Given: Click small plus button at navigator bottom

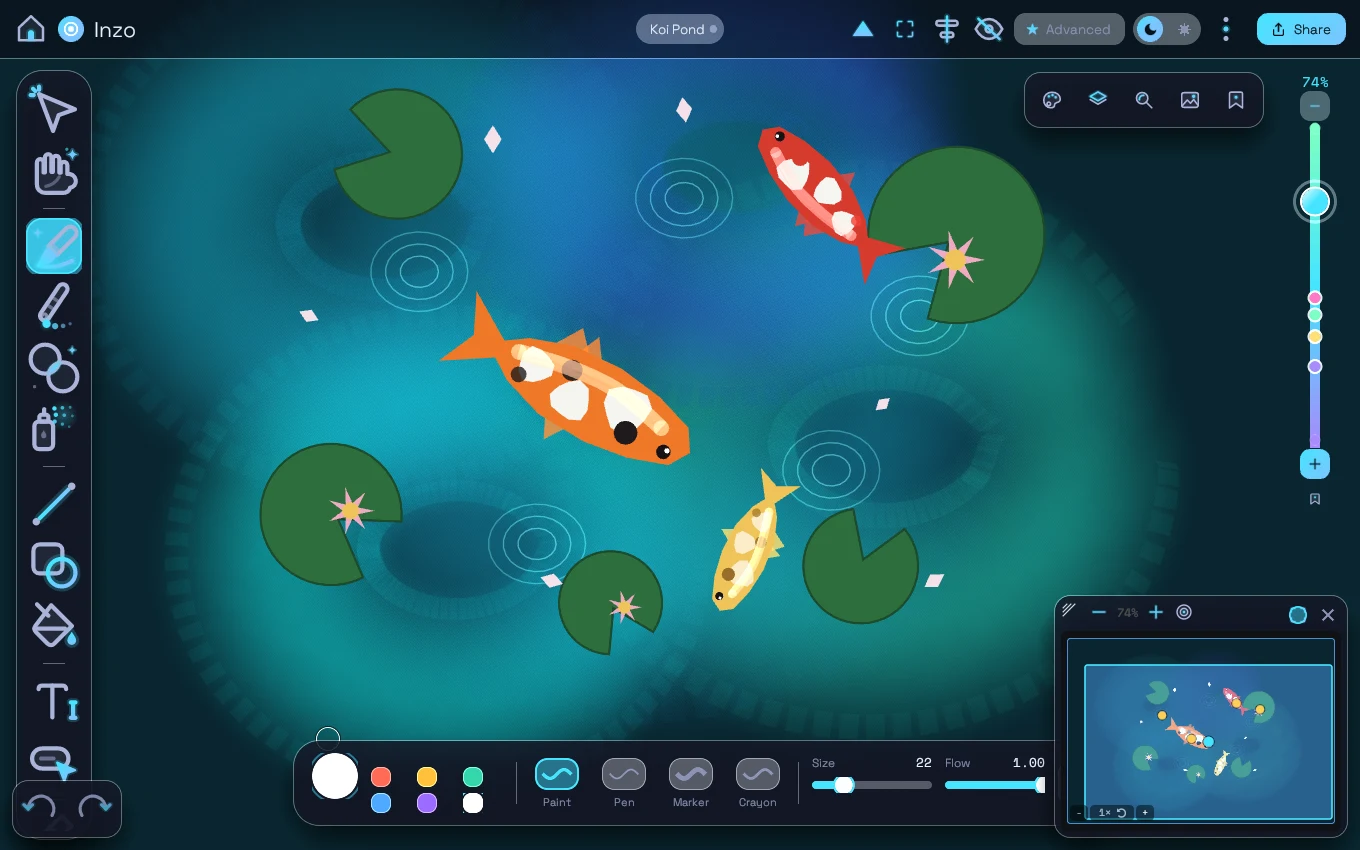Looking at the screenshot, I should point(1145,813).
